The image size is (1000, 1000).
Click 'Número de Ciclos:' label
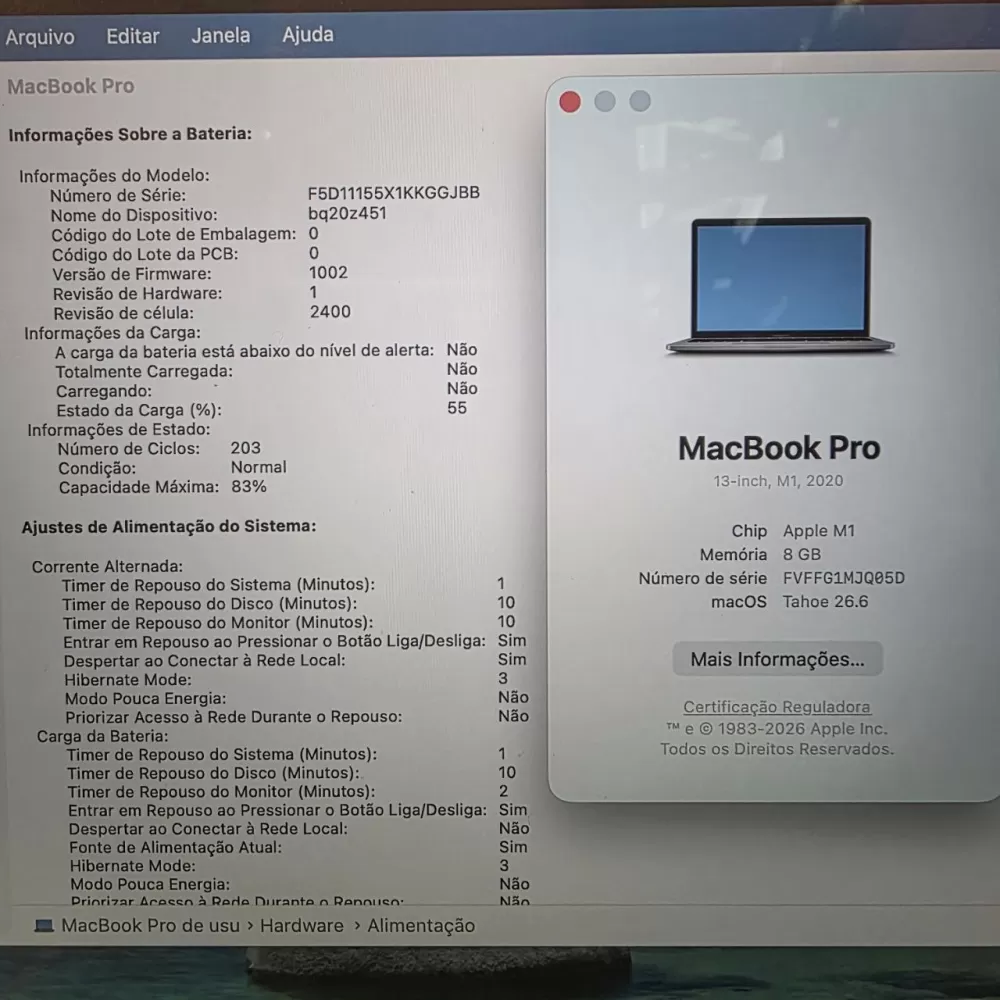pos(129,448)
